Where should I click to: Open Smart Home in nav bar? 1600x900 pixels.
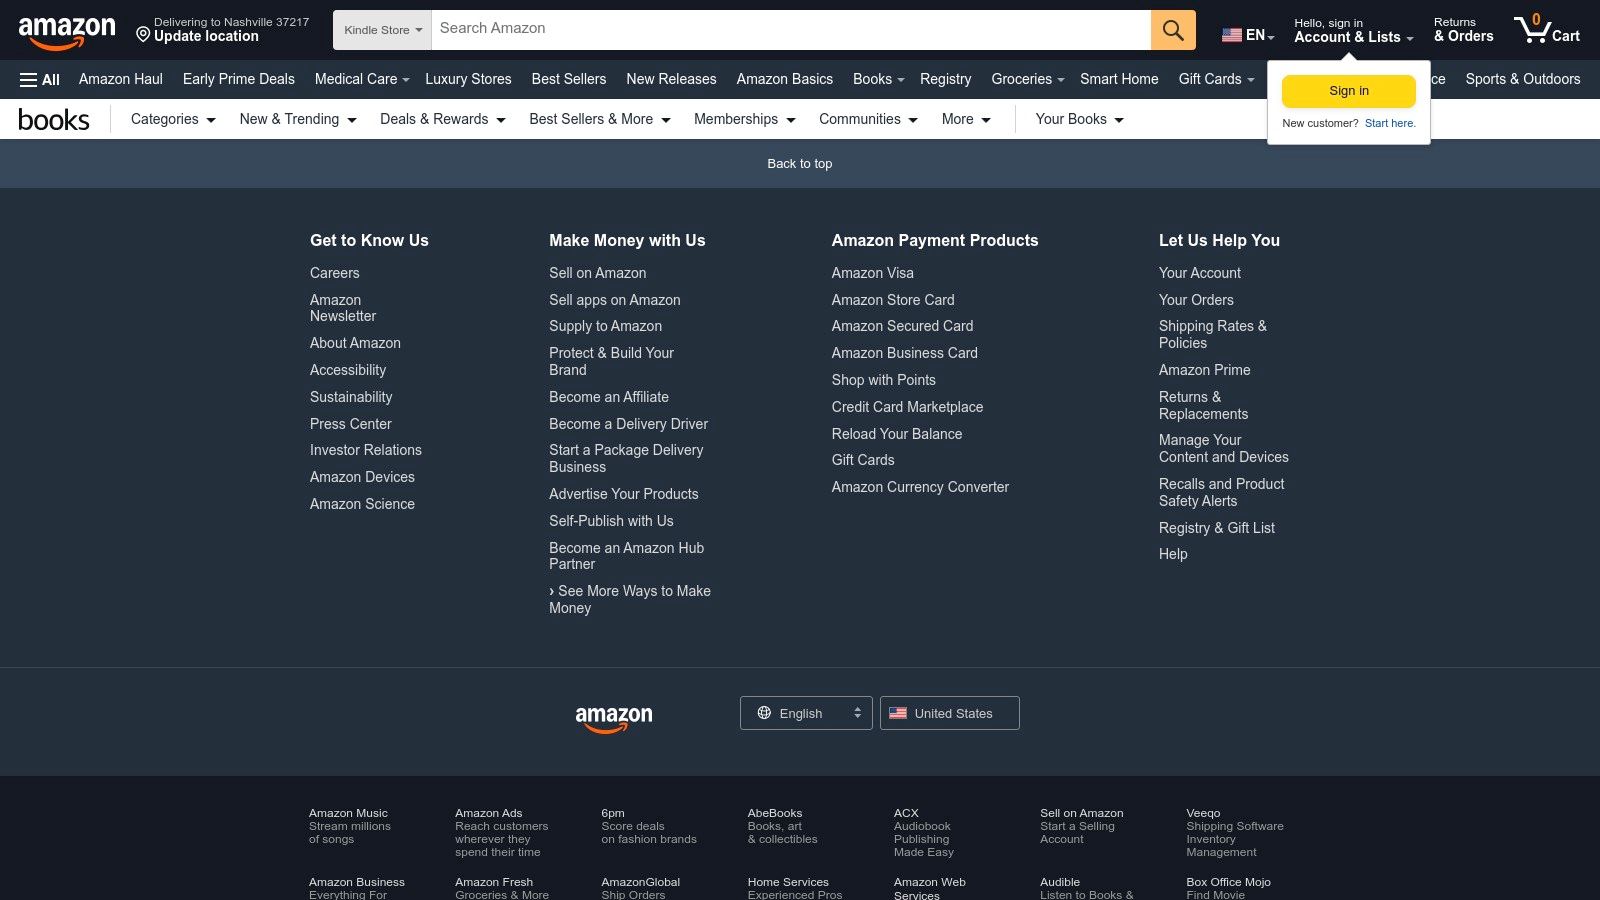[1119, 79]
